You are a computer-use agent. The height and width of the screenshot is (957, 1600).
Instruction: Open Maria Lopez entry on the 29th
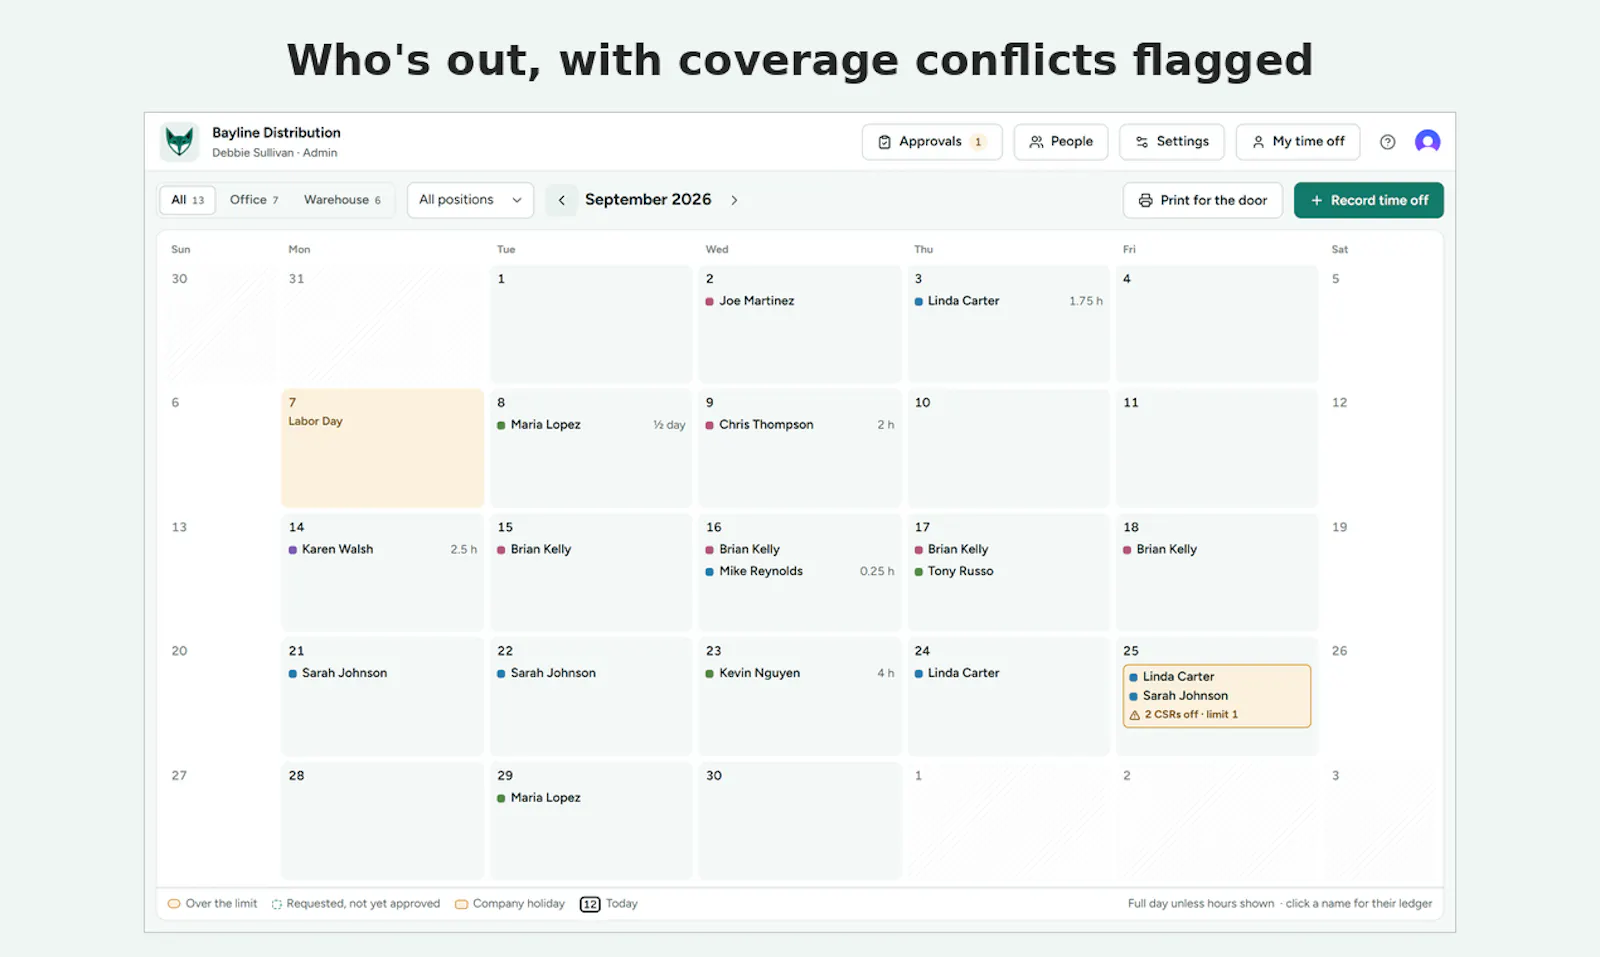tap(538, 798)
